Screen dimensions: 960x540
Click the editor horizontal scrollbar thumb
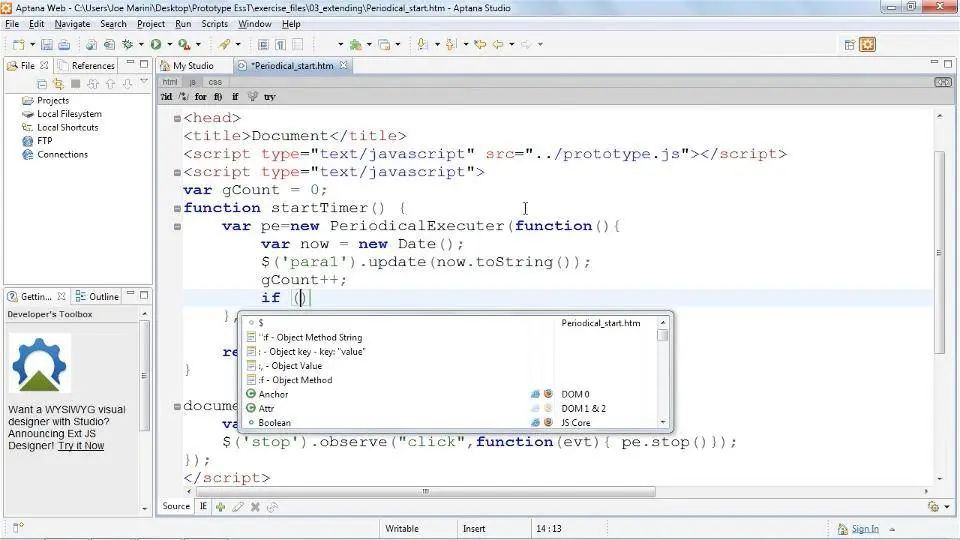(x=426, y=492)
